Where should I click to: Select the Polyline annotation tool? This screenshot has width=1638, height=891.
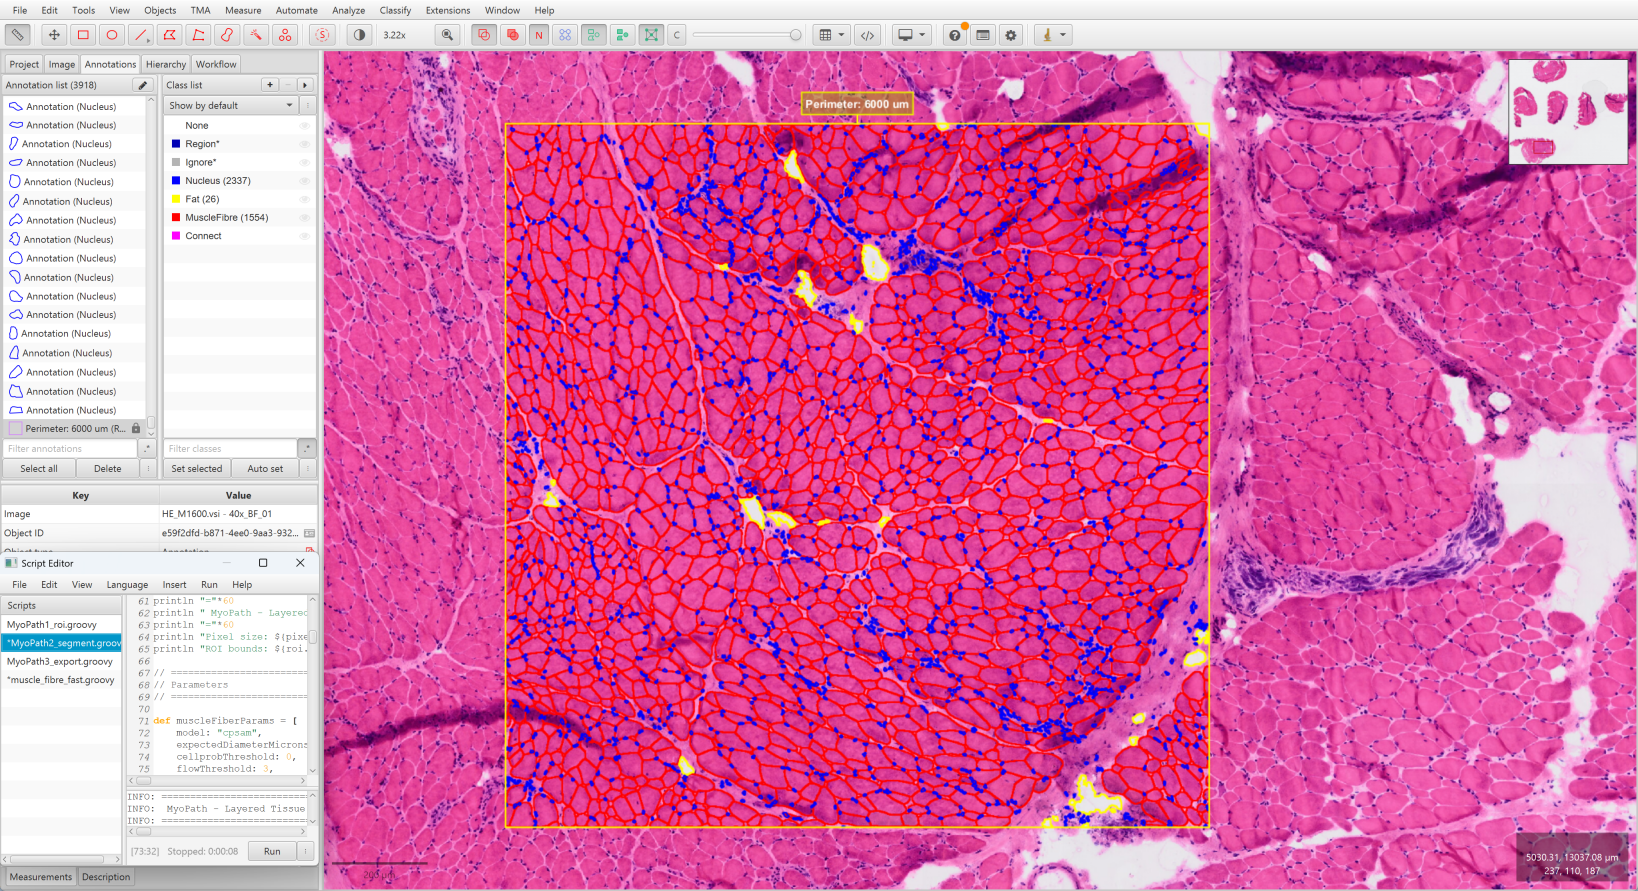(x=199, y=35)
